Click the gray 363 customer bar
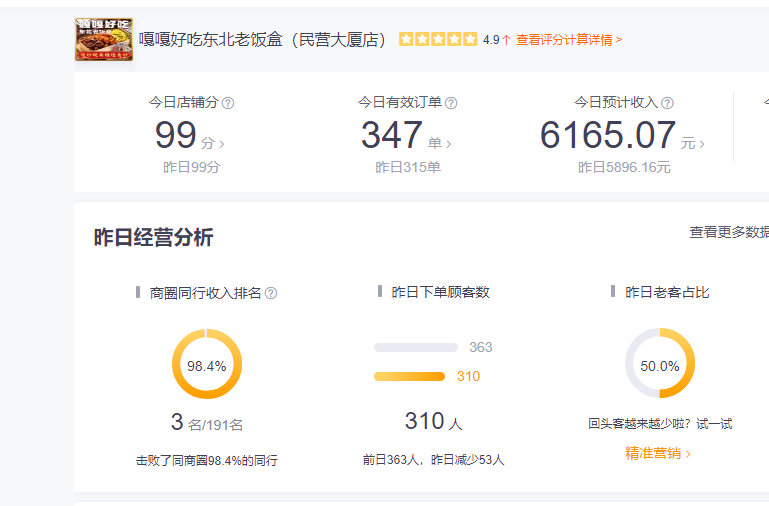This screenshot has width=769, height=506. point(416,348)
